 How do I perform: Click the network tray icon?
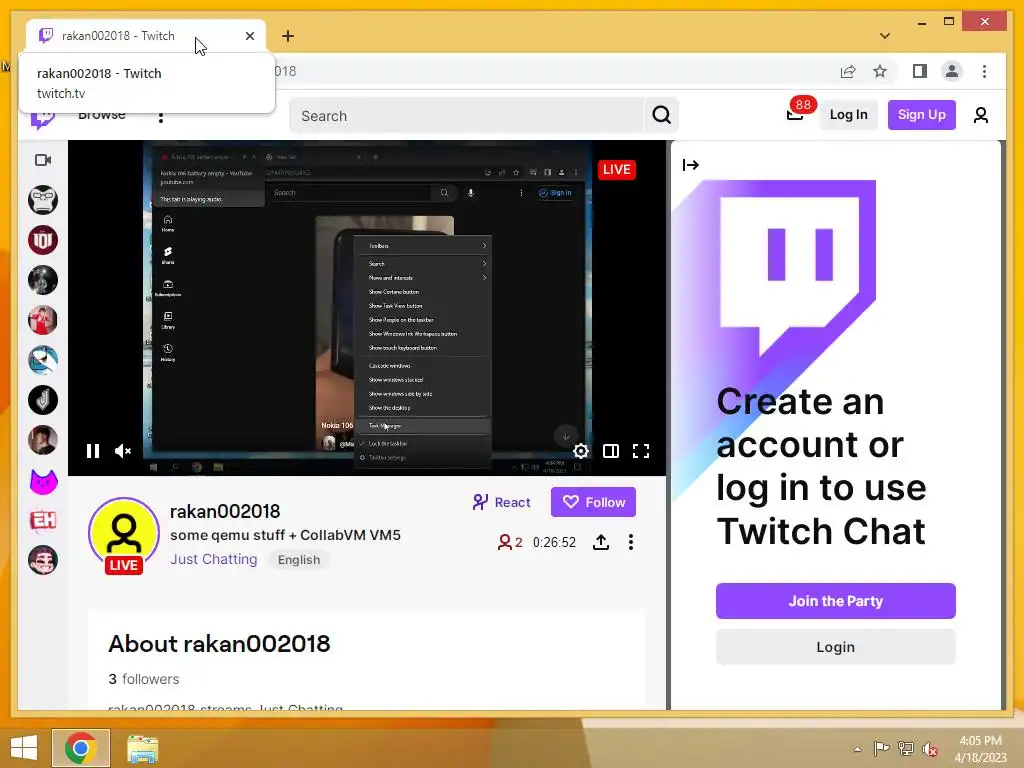point(906,749)
